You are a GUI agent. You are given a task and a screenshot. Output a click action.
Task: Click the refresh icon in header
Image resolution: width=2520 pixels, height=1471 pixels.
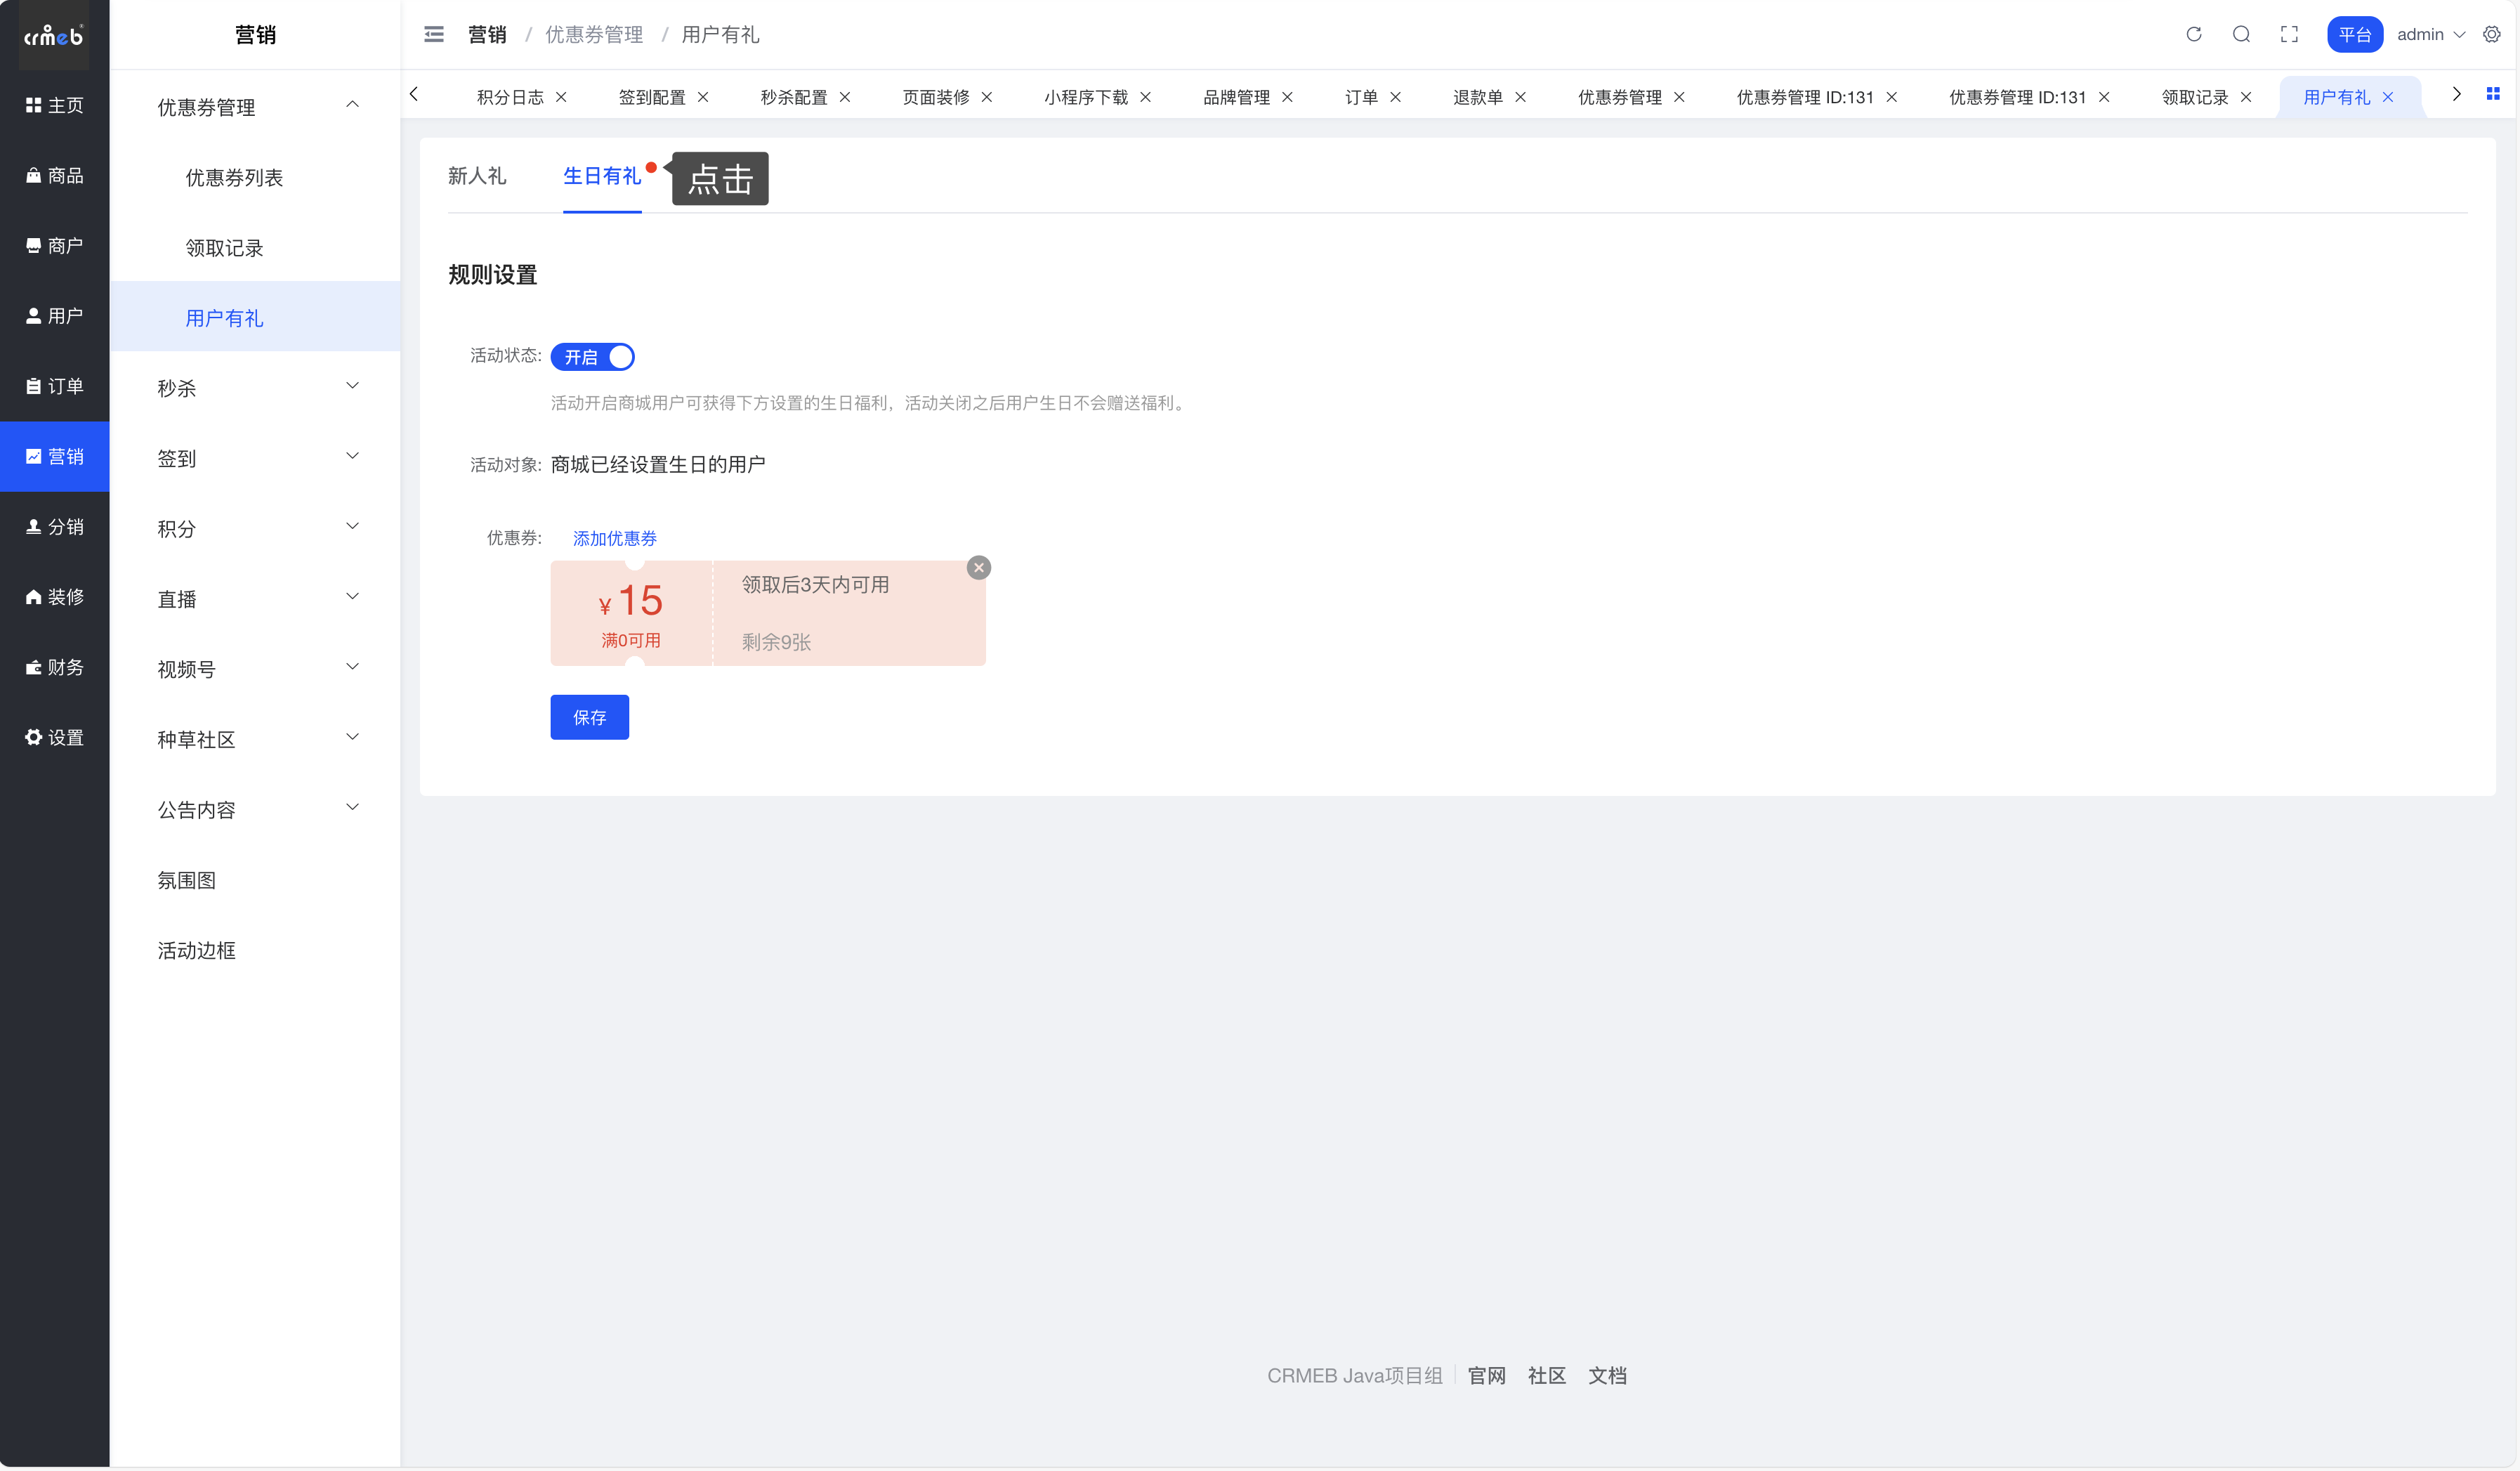(2193, 34)
